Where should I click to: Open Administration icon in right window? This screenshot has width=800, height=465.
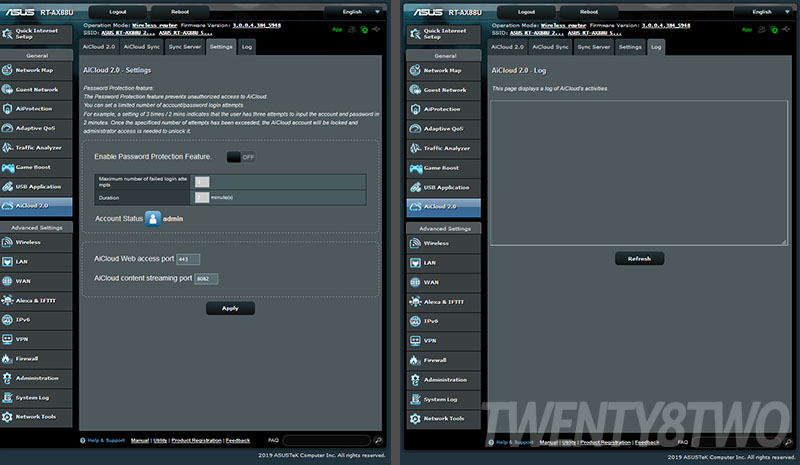coord(415,380)
